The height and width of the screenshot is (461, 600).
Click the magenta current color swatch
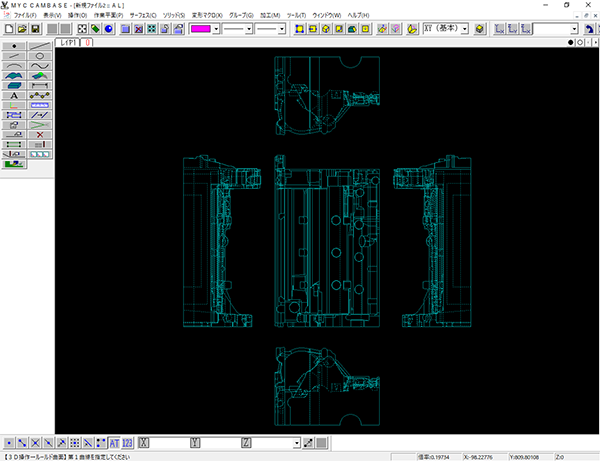tap(201, 29)
